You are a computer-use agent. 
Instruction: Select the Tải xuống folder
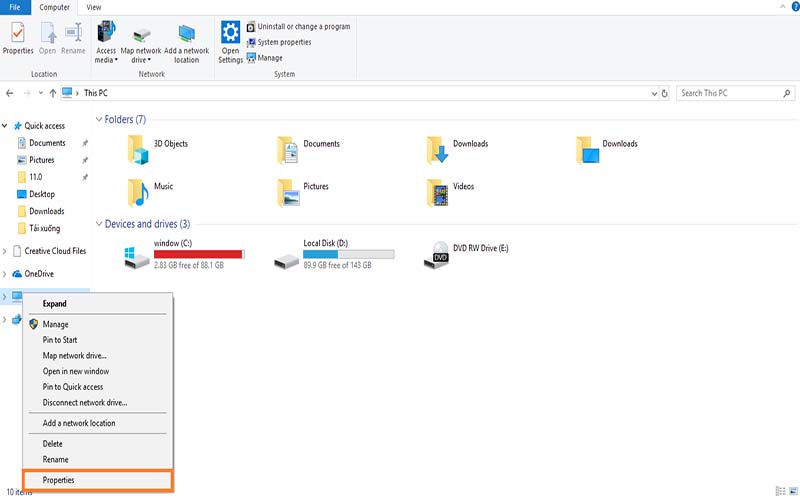44,228
